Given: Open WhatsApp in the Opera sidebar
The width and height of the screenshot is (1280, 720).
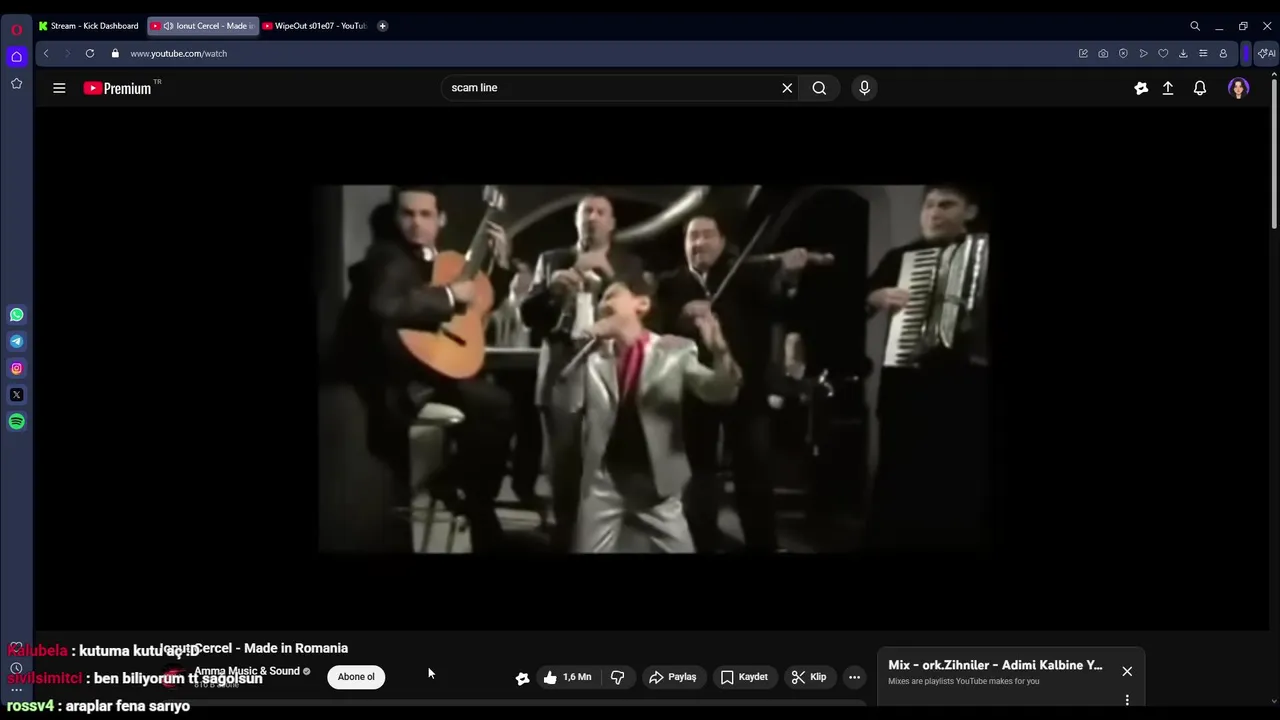Looking at the screenshot, I should tap(16, 315).
